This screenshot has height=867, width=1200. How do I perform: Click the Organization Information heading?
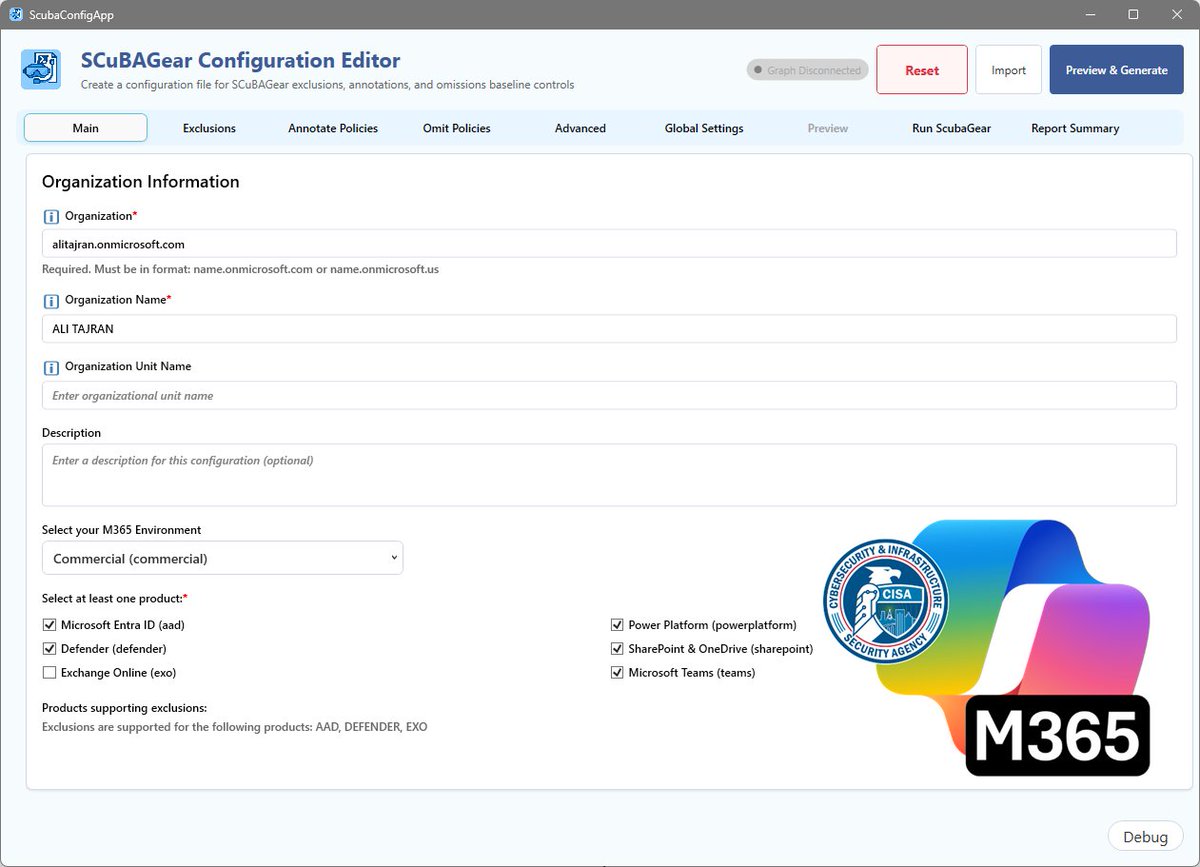[141, 182]
